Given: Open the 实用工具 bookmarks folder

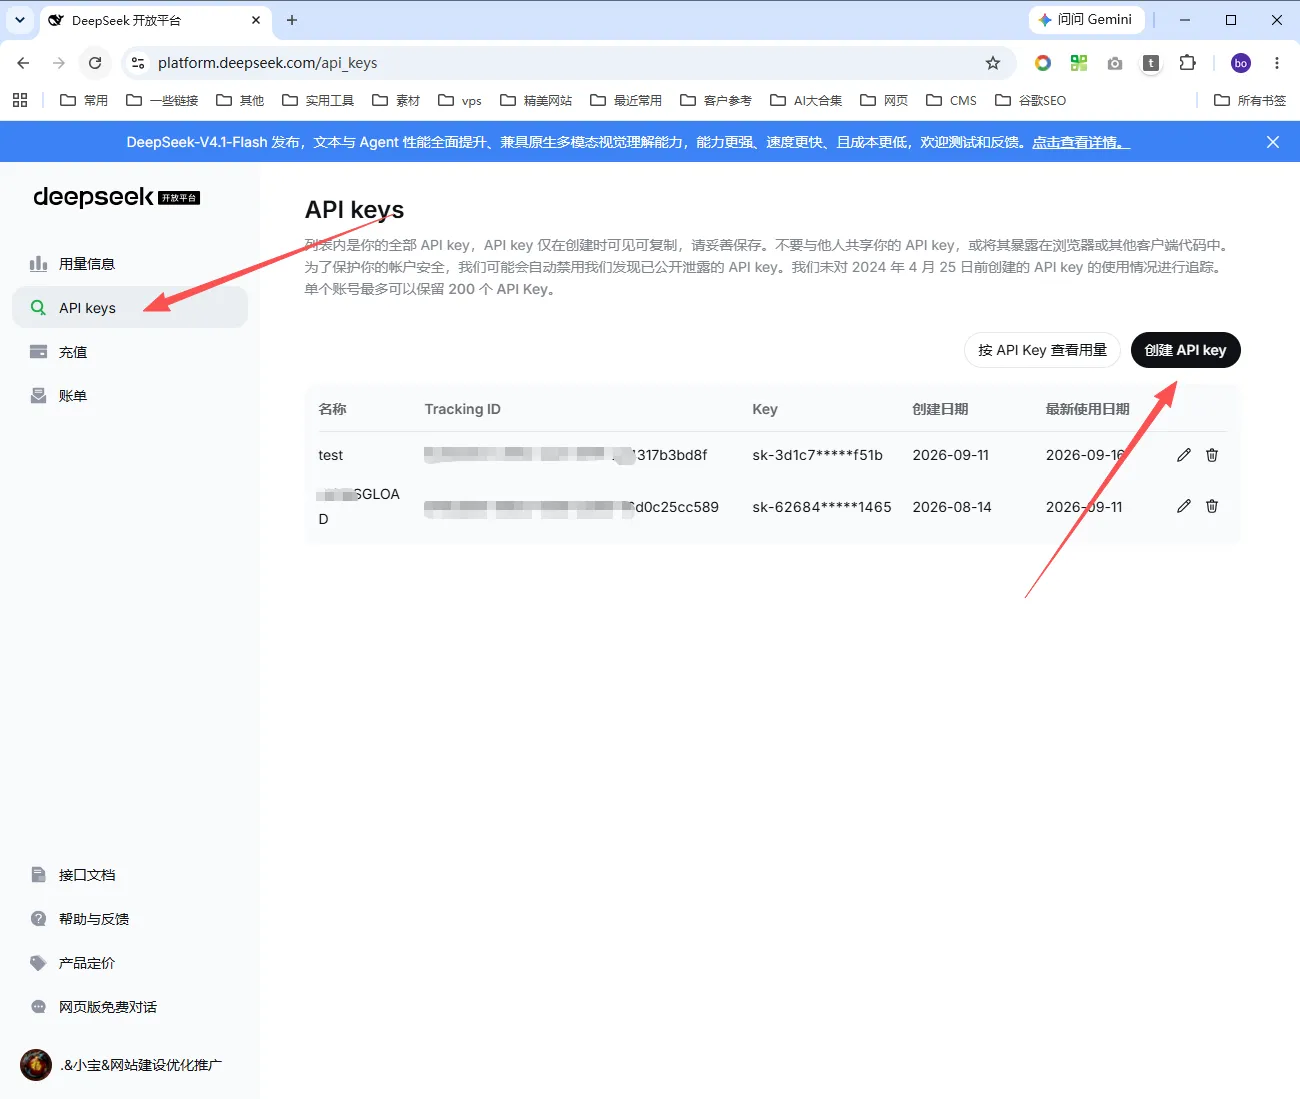Looking at the screenshot, I should pos(318,100).
